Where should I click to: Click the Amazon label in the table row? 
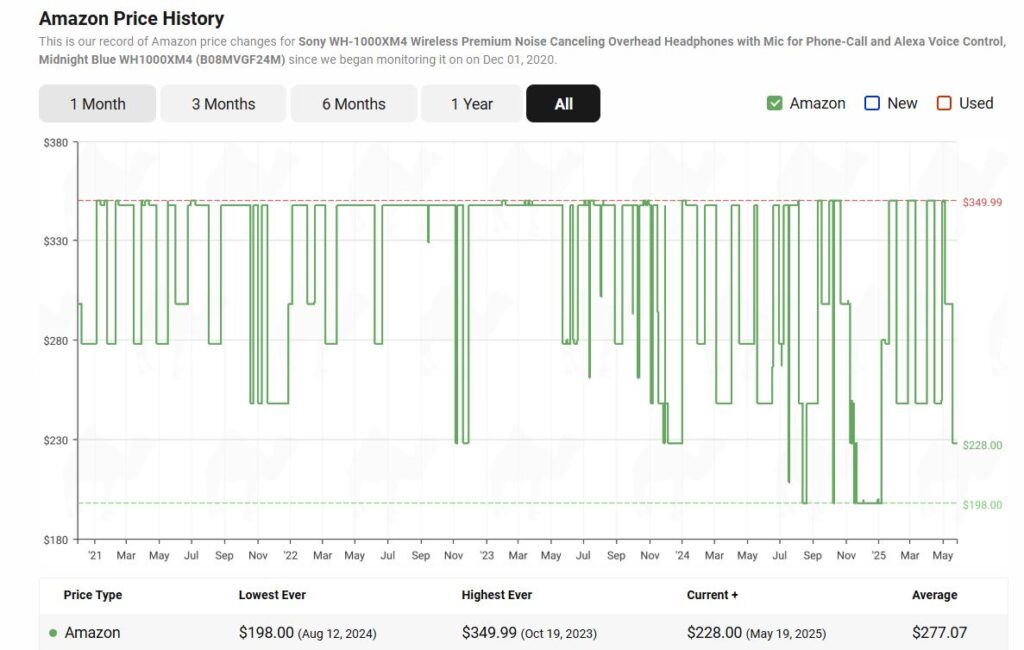click(x=92, y=633)
